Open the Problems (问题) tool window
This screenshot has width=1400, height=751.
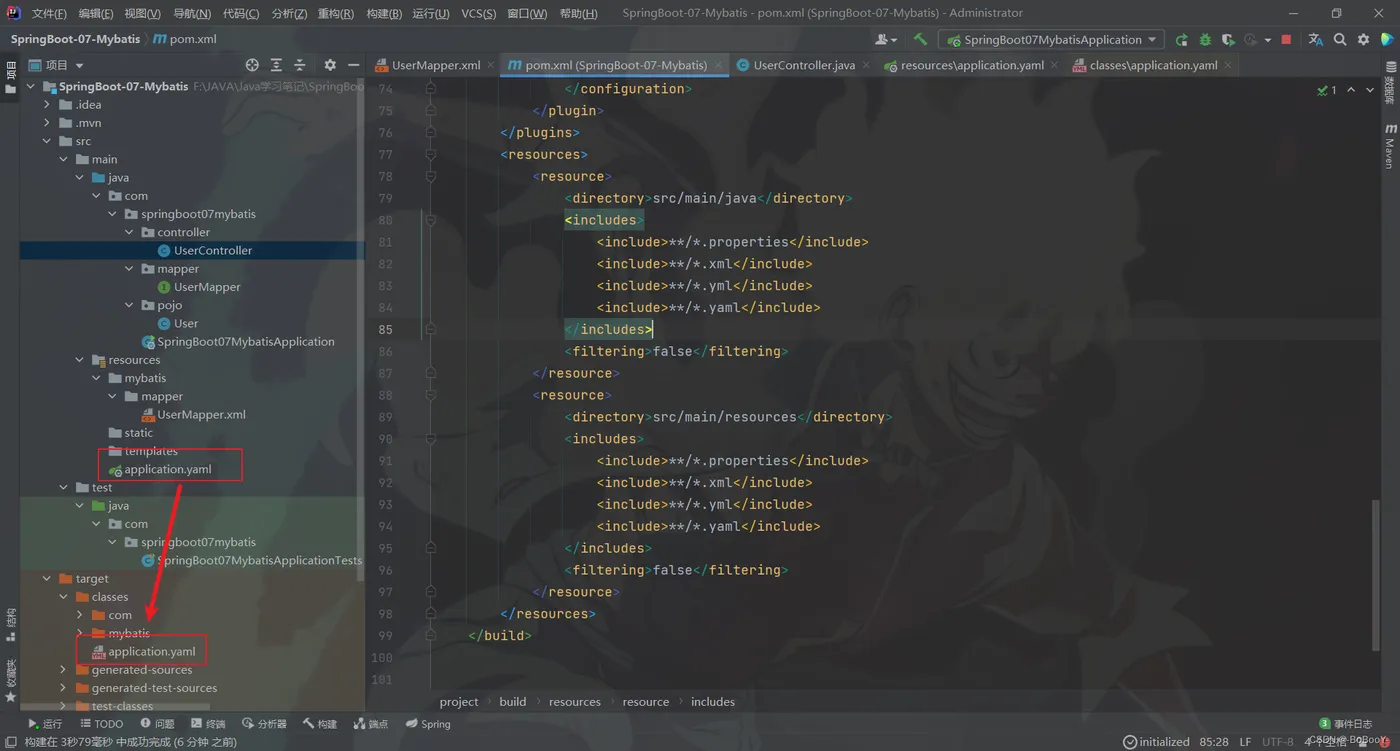click(x=158, y=724)
